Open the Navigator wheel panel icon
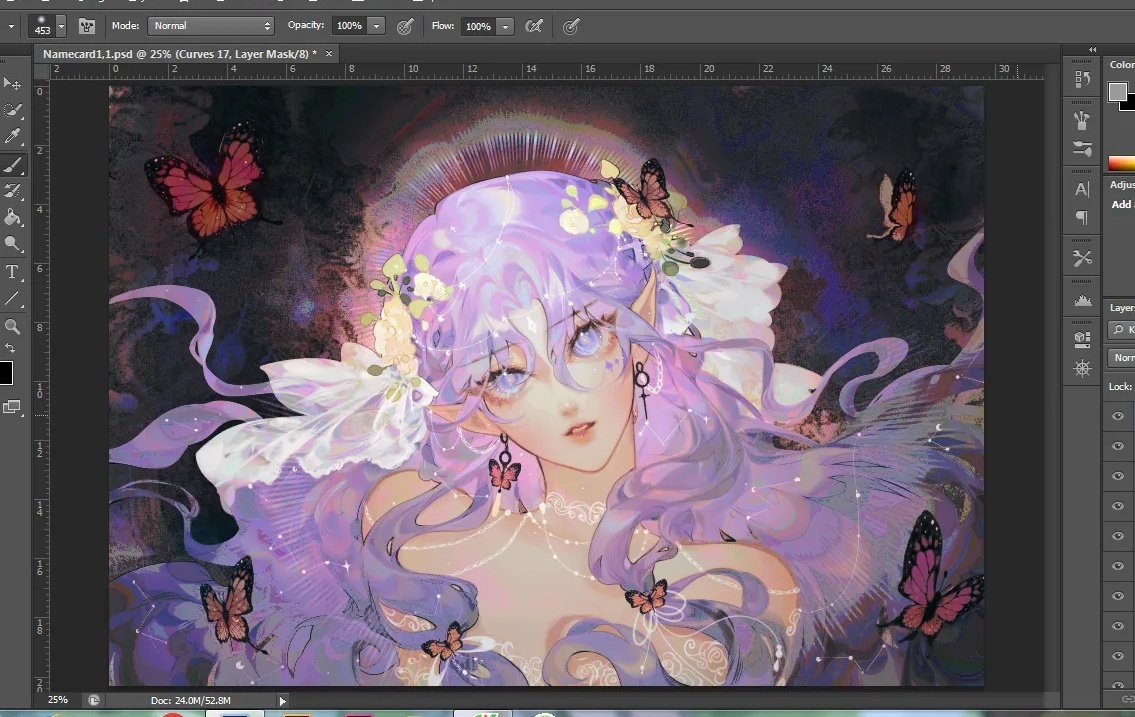The image size is (1135, 717). click(1082, 368)
